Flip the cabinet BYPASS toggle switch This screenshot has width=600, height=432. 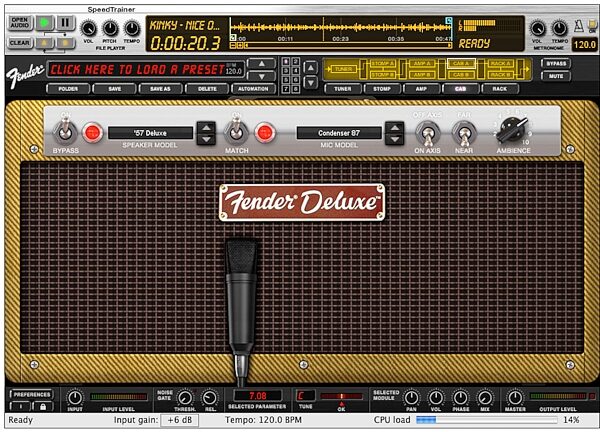pyautogui.click(x=65, y=132)
